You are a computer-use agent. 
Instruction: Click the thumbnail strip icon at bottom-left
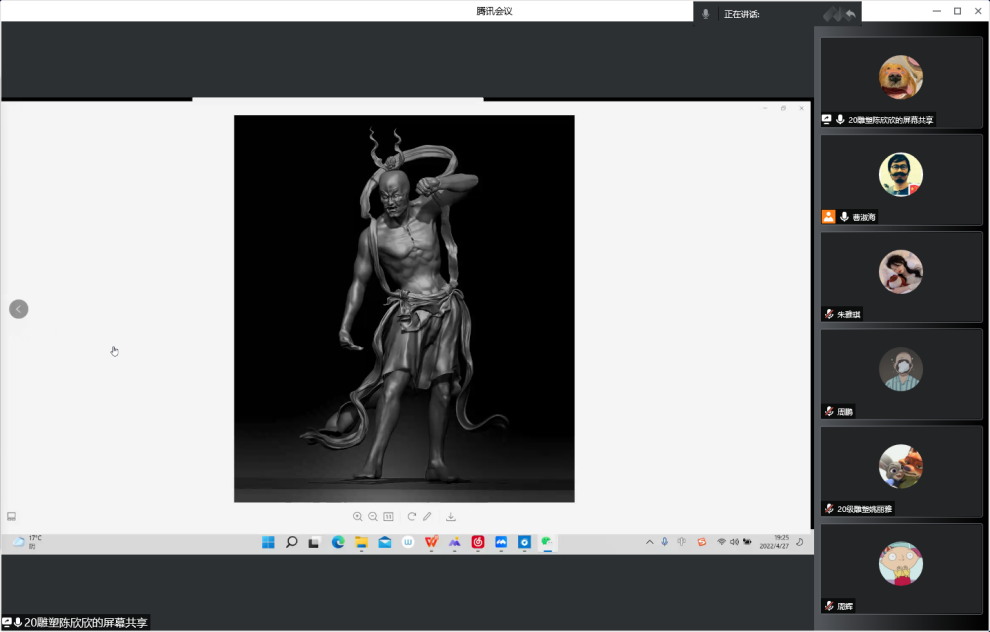pyautogui.click(x=12, y=516)
